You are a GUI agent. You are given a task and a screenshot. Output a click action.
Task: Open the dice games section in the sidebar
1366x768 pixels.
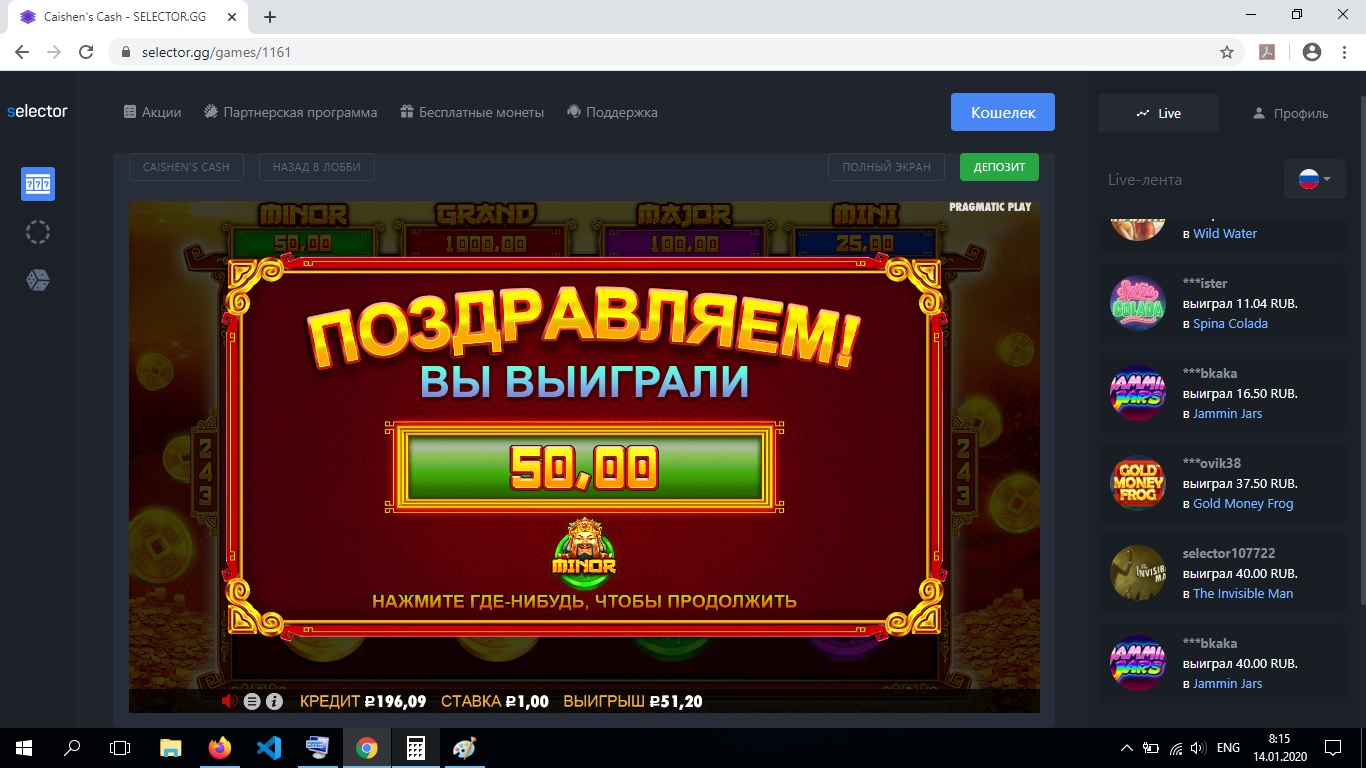(38, 280)
